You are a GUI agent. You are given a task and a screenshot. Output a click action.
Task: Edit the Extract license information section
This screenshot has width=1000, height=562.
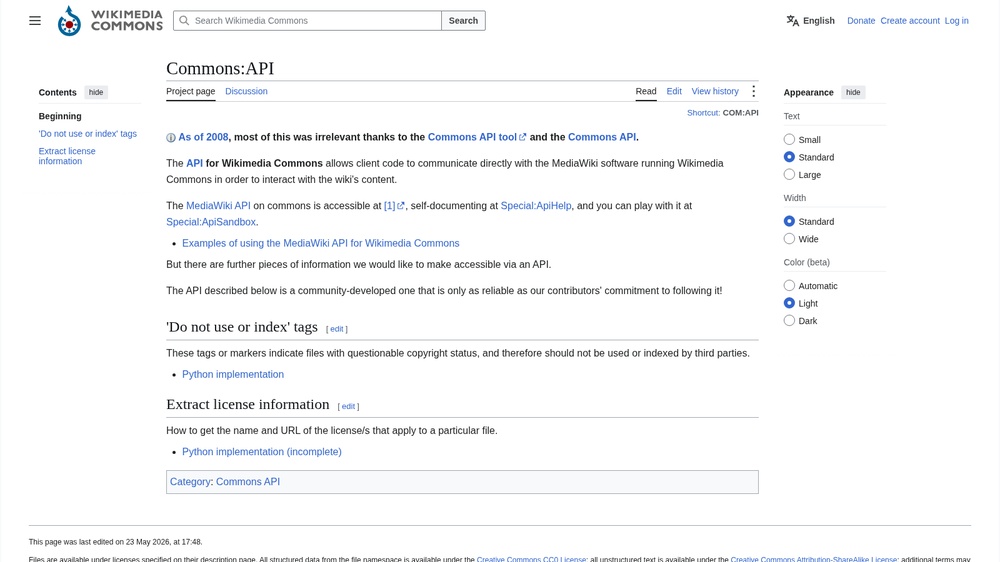tap(348, 406)
